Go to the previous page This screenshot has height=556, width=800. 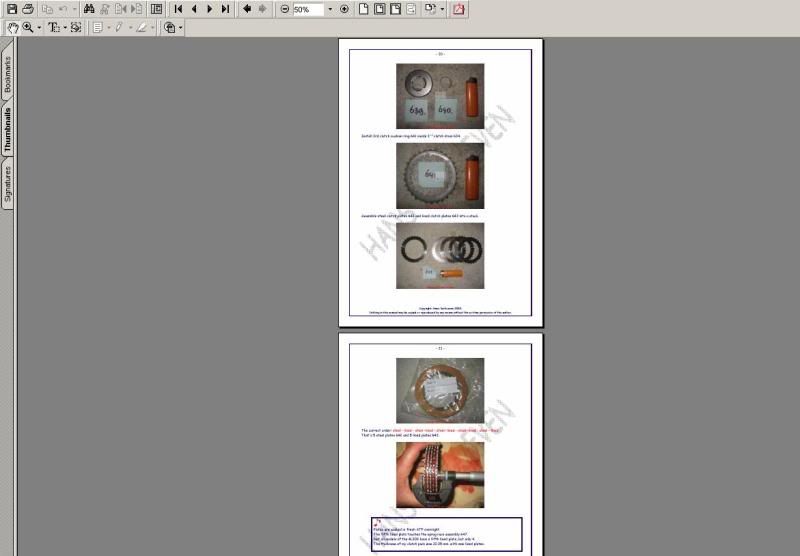pyautogui.click(x=194, y=9)
